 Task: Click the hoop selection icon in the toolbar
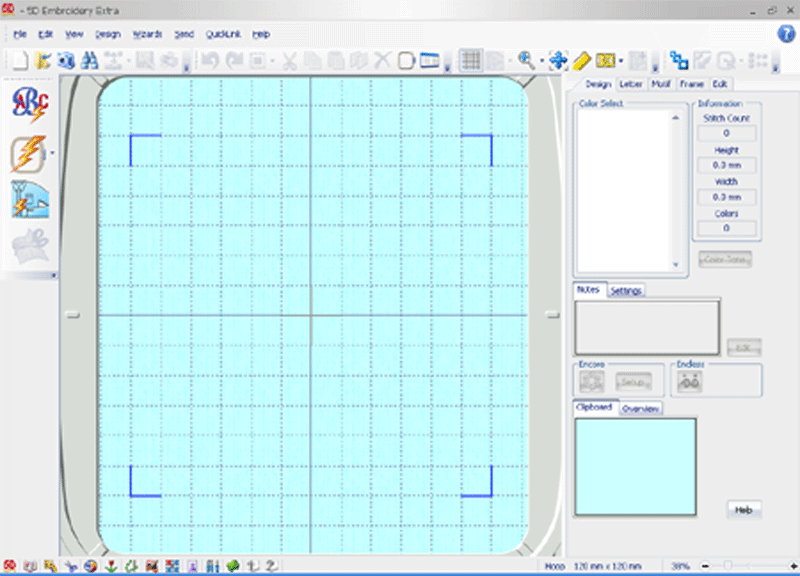[406, 61]
